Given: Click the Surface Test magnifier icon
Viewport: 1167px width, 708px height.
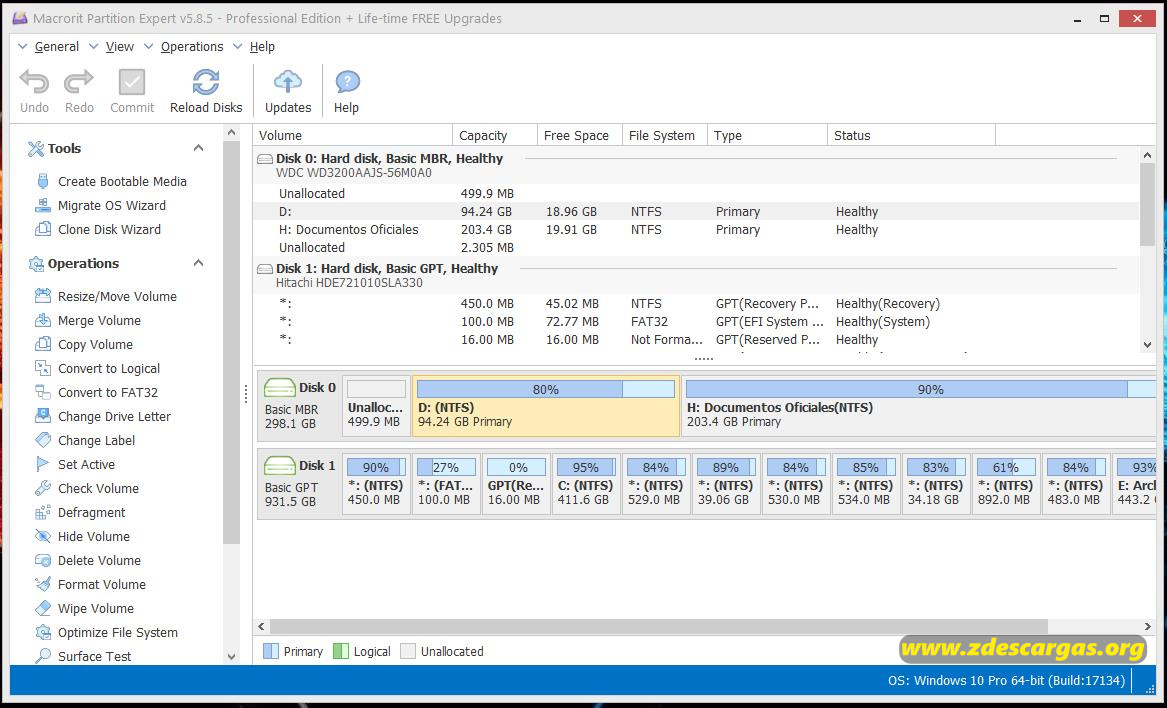Looking at the screenshot, I should coord(43,656).
